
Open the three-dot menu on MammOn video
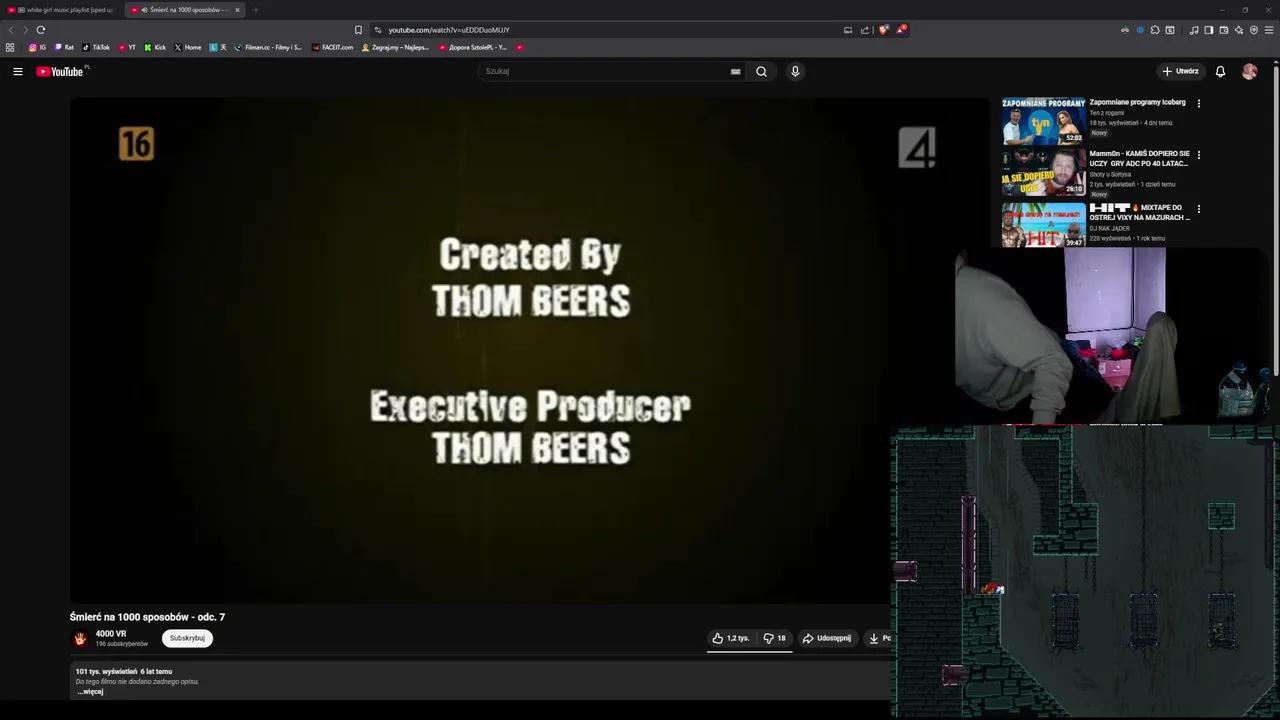coord(1198,155)
